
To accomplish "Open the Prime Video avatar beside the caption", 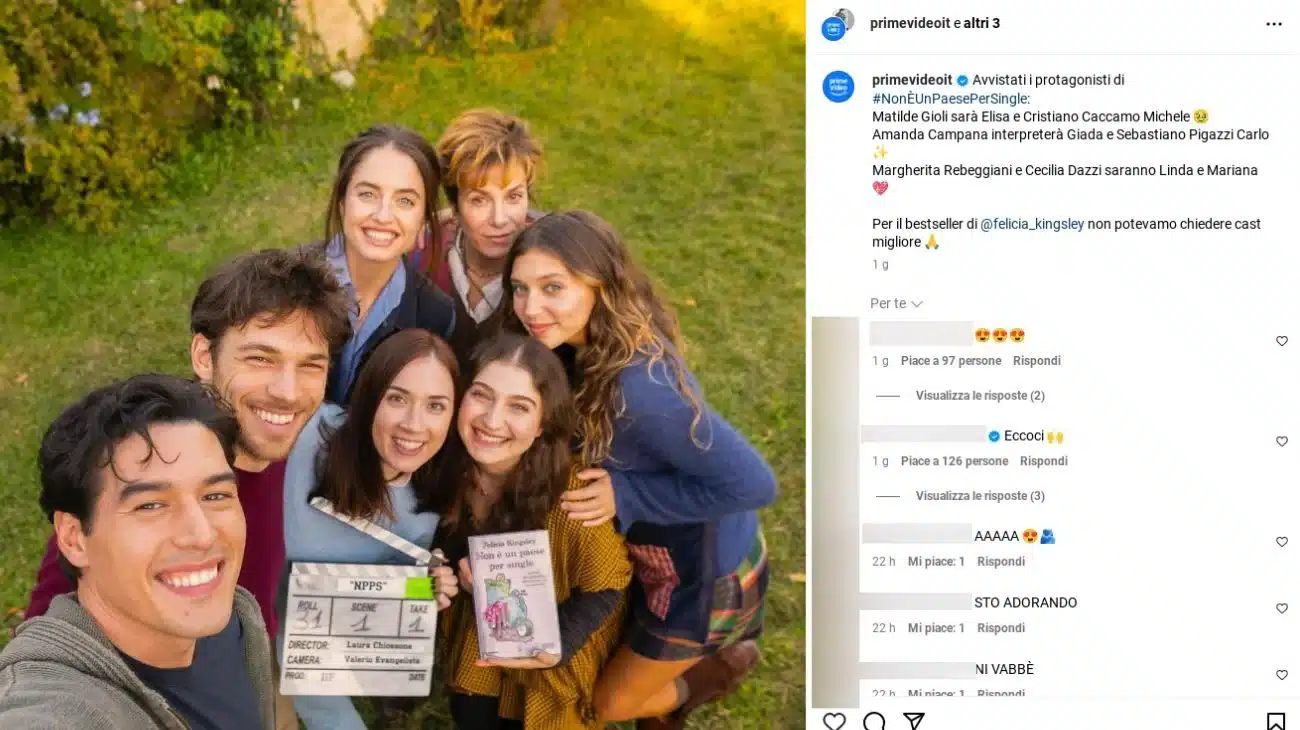I will coord(838,87).
